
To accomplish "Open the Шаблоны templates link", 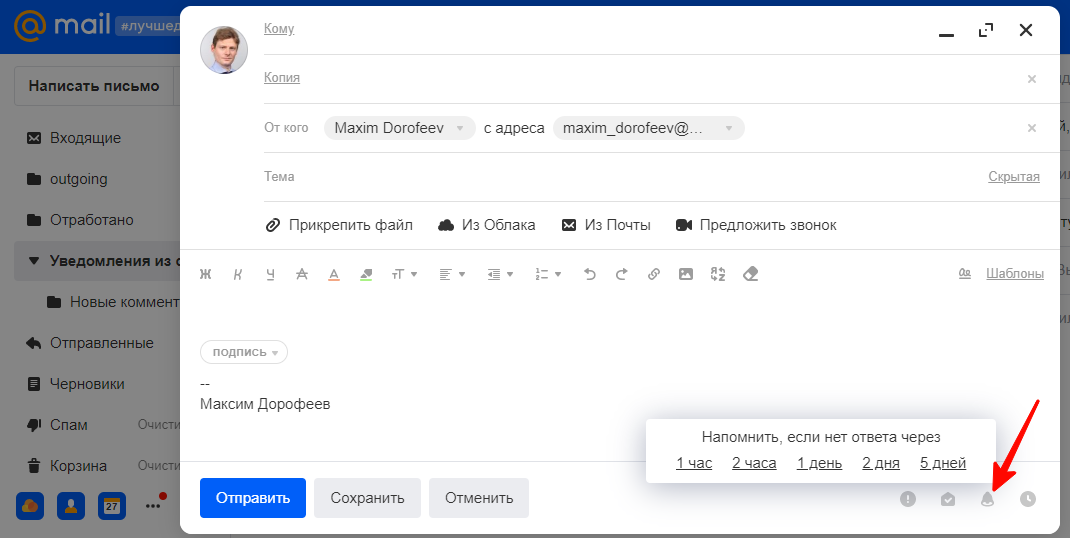I will pyautogui.click(x=1014, y=273).
